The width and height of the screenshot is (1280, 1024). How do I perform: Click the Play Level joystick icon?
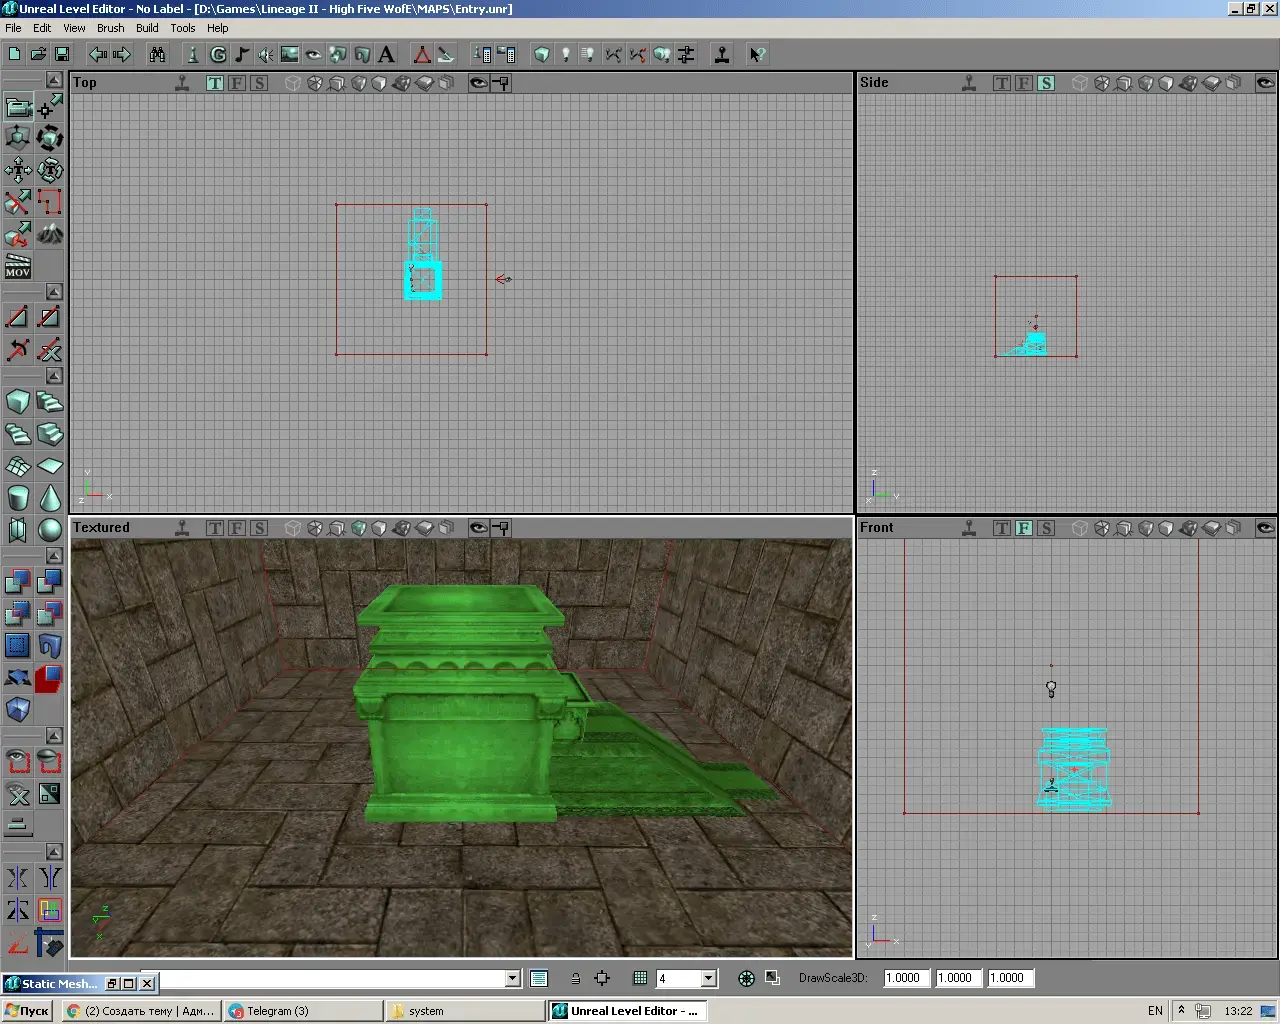(x=722, y=54)
